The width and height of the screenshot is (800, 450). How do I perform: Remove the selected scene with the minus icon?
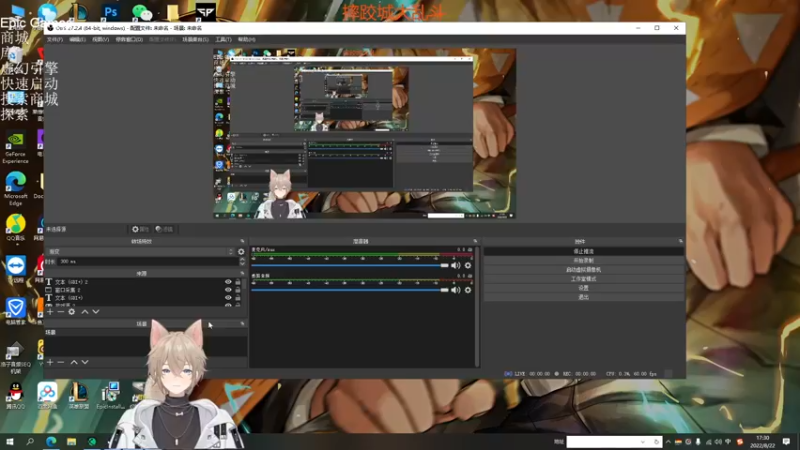(61, 362)
